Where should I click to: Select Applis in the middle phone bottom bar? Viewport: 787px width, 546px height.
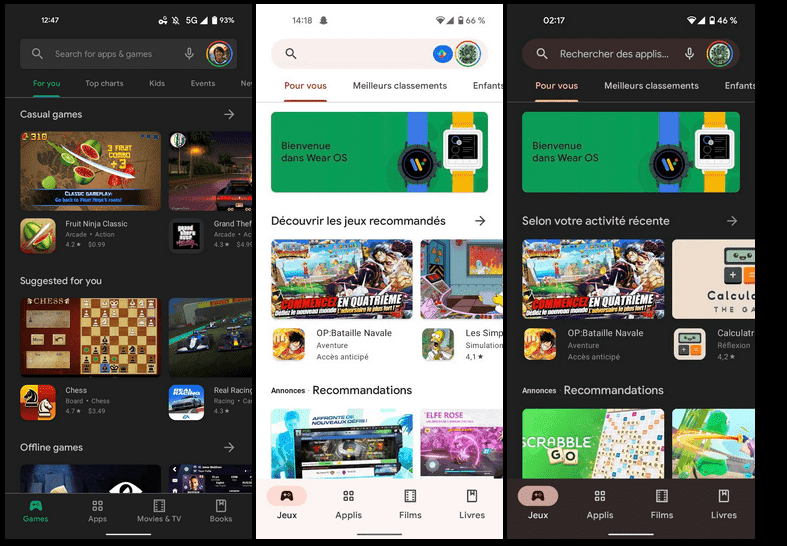[x=348, y=504]
